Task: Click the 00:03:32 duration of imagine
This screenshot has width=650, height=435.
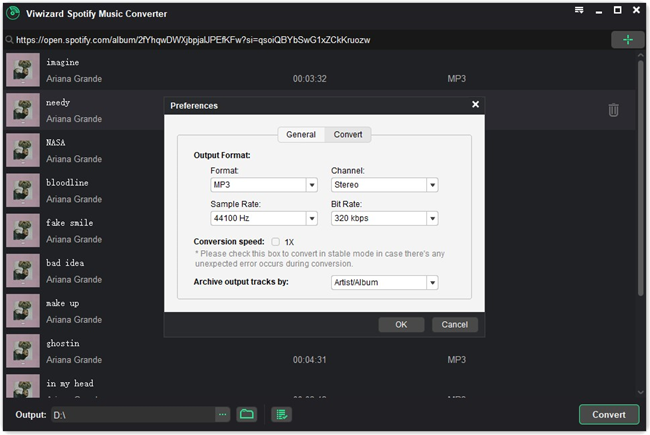Action: click(x=310, y=79)
